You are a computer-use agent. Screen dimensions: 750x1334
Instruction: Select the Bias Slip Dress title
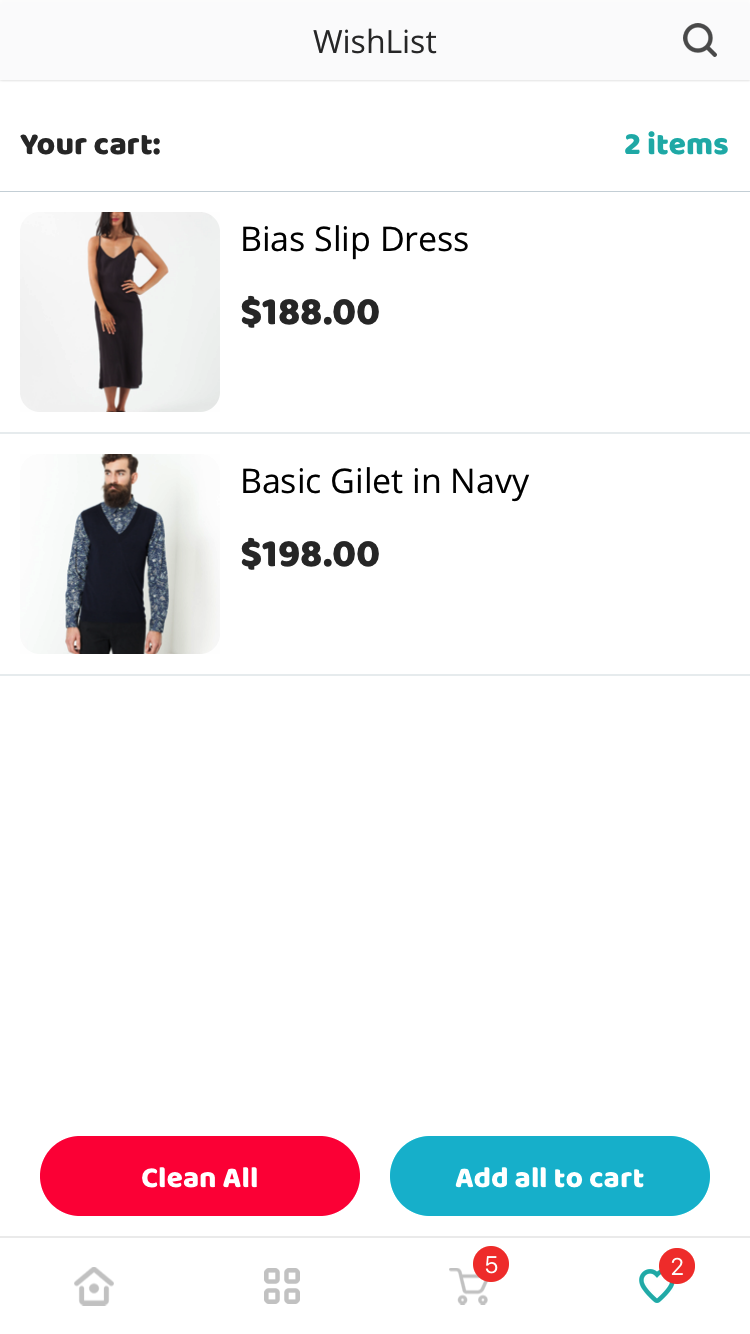point(354,240)
